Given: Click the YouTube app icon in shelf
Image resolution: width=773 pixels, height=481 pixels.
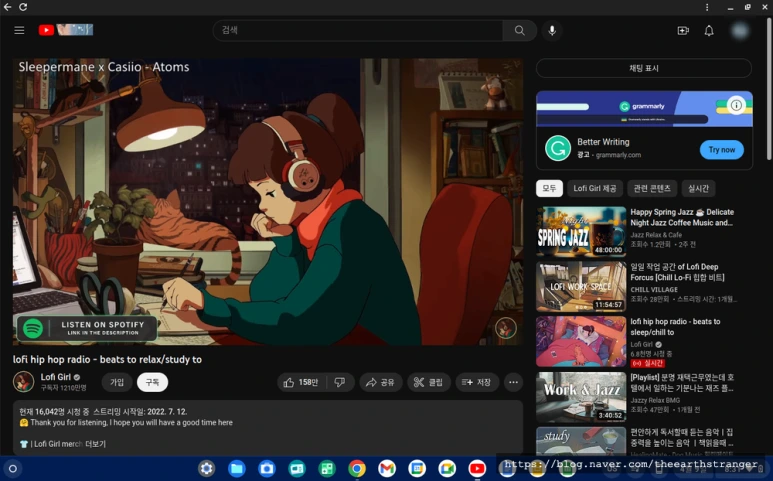Looking at the screenshot, I should pyautogui.click(x=477, y=469).
